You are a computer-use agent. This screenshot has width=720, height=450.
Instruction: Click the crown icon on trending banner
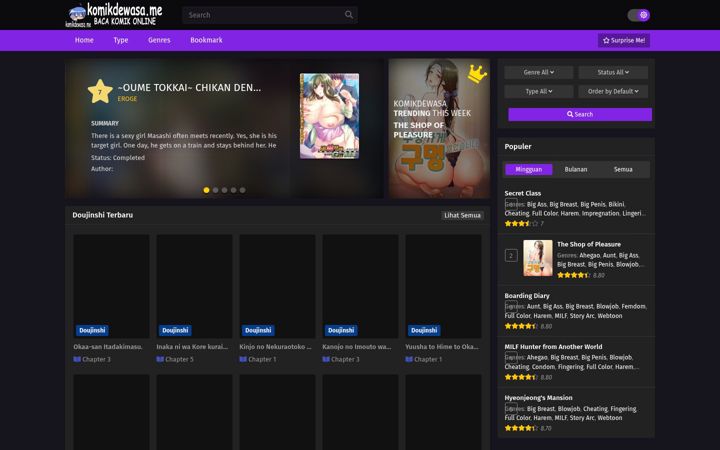477,74
